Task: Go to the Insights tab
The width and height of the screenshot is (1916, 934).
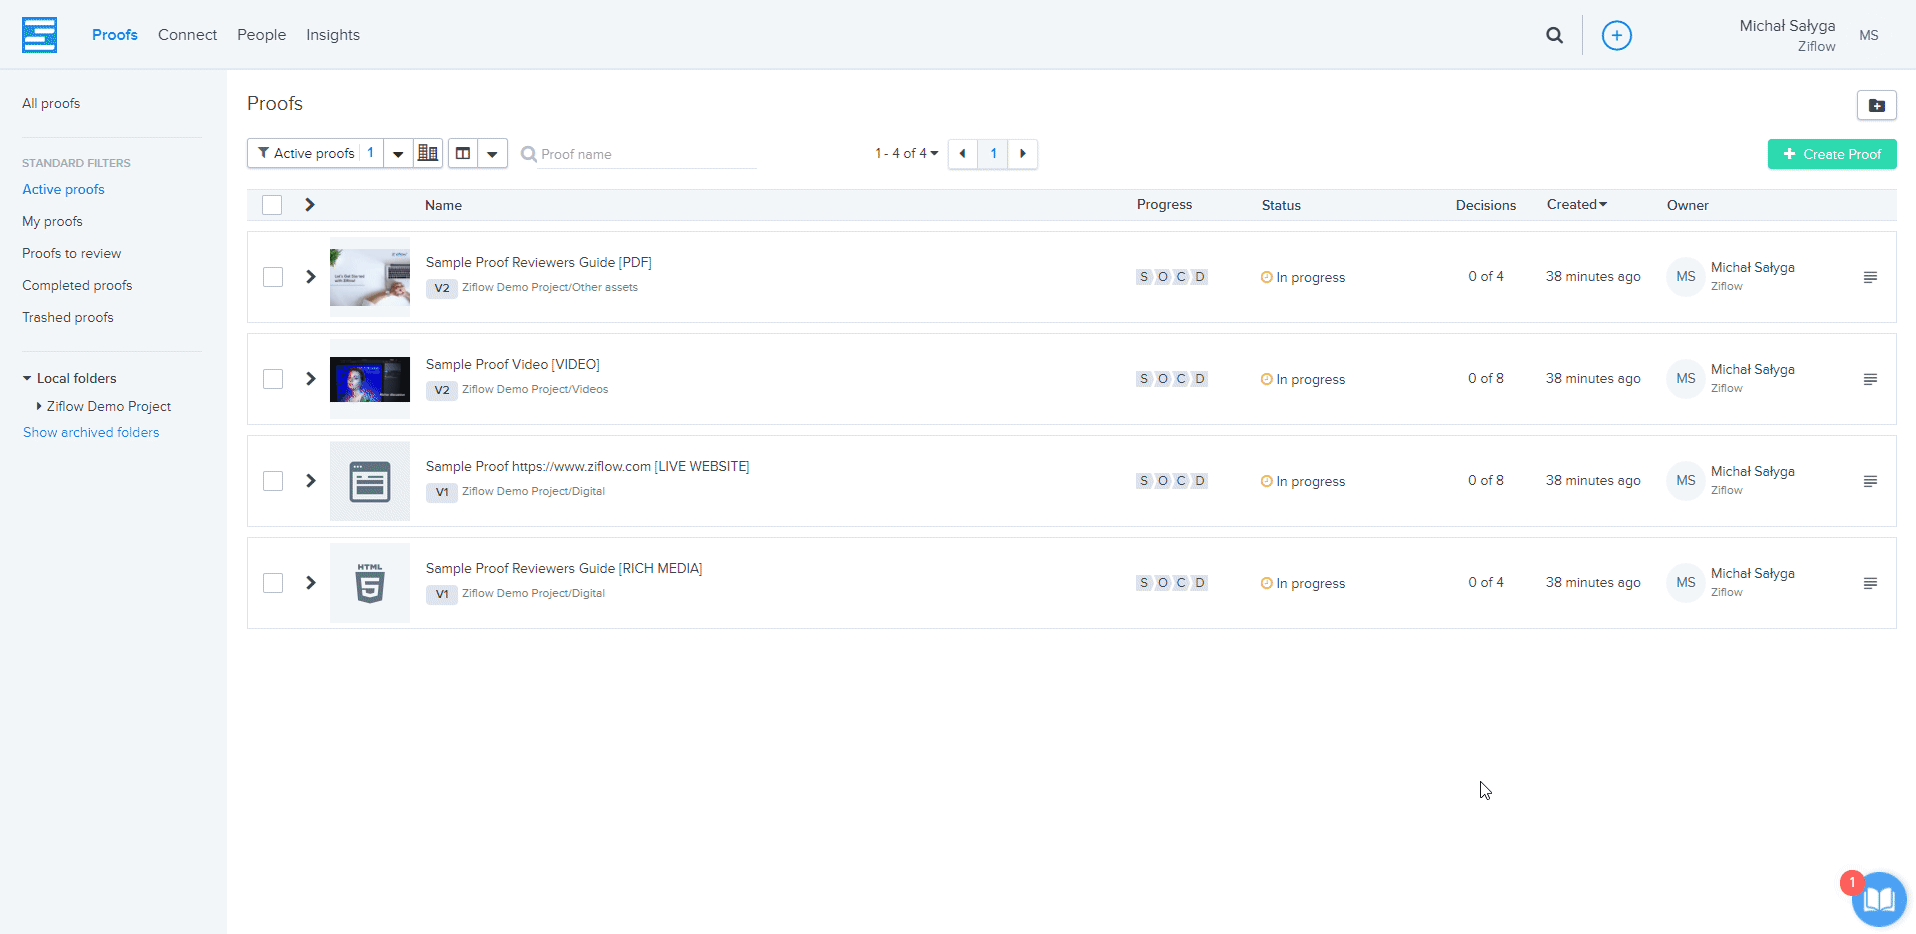Action: 332,35
